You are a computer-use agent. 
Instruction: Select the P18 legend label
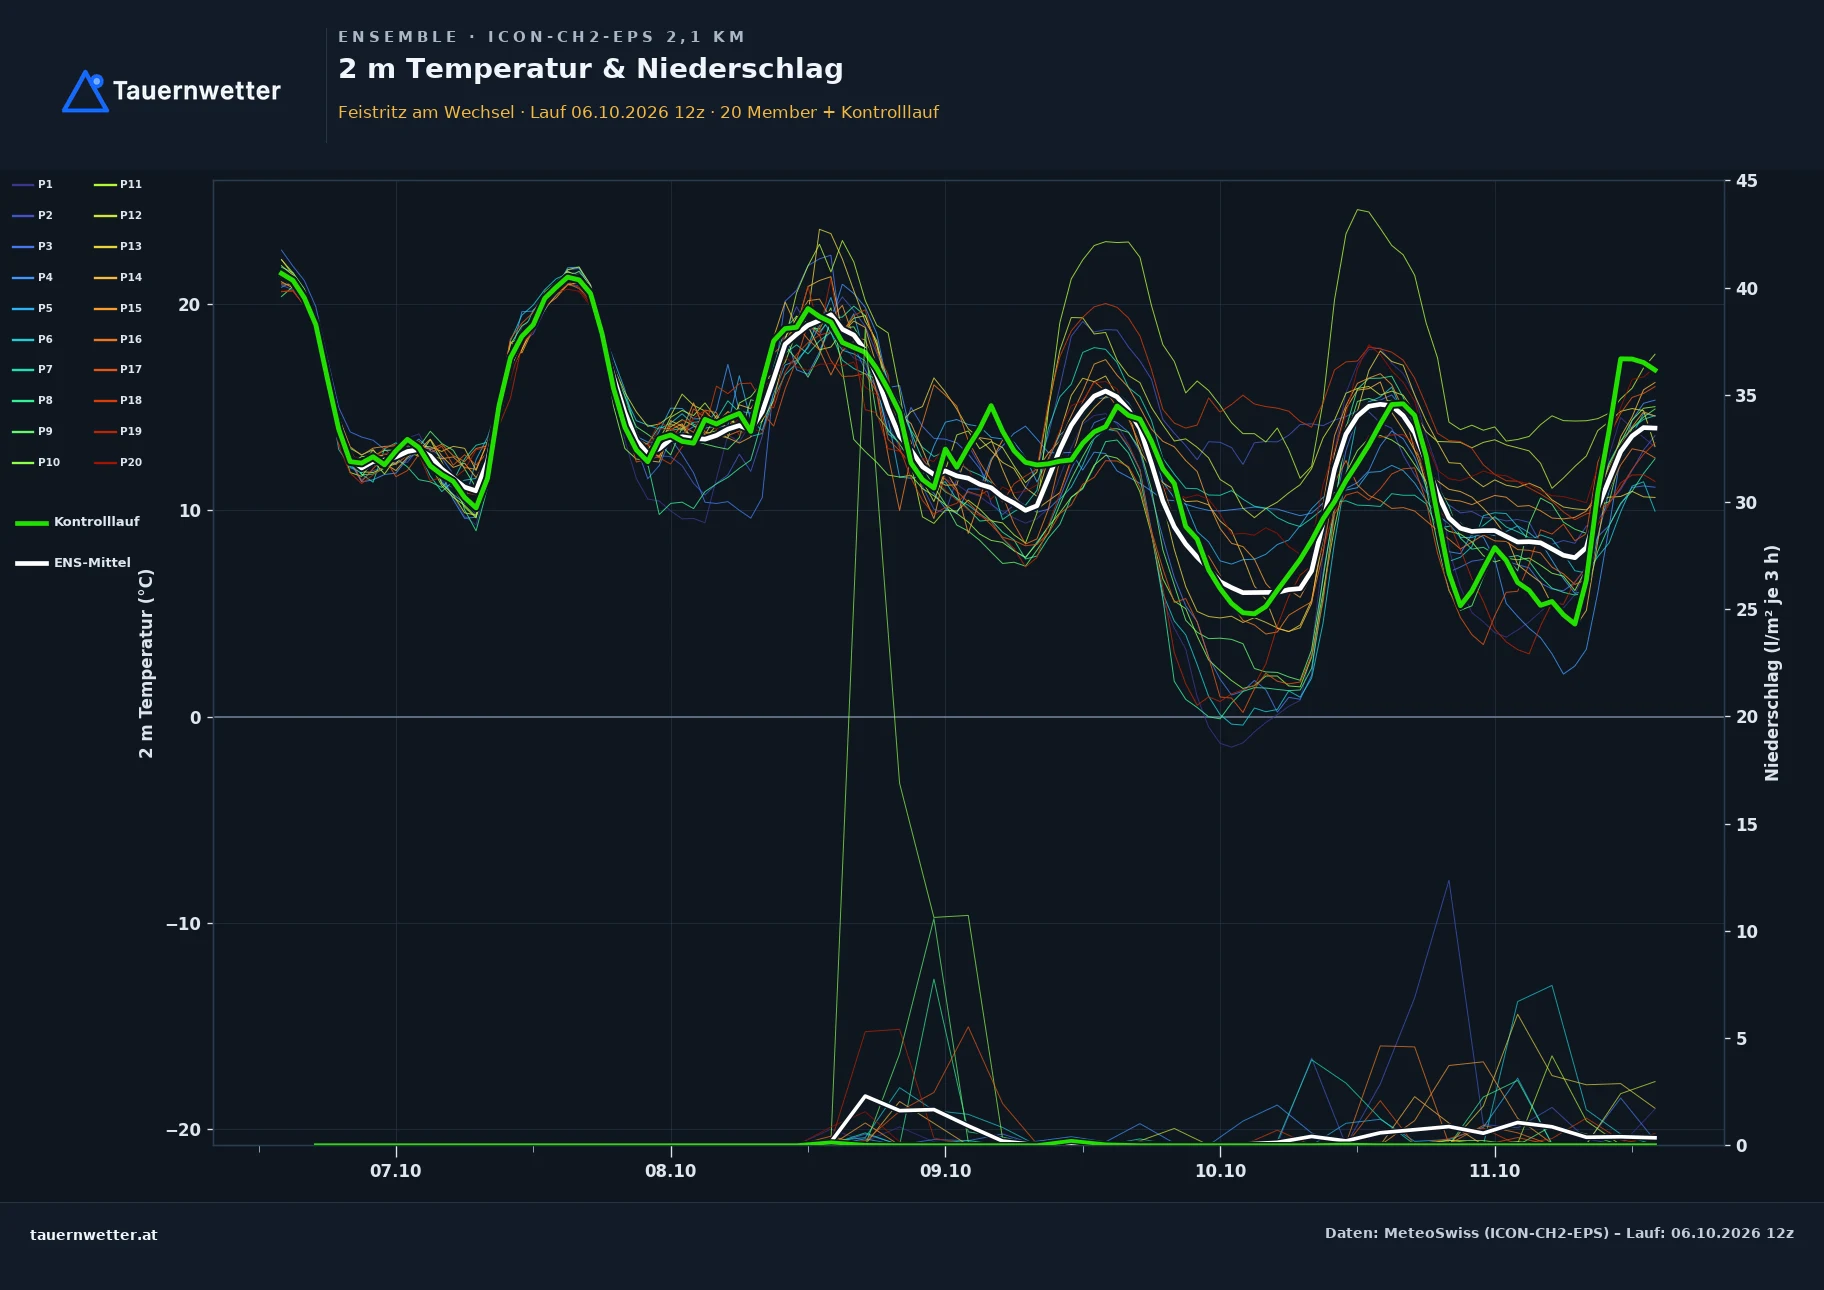point(131,400)
